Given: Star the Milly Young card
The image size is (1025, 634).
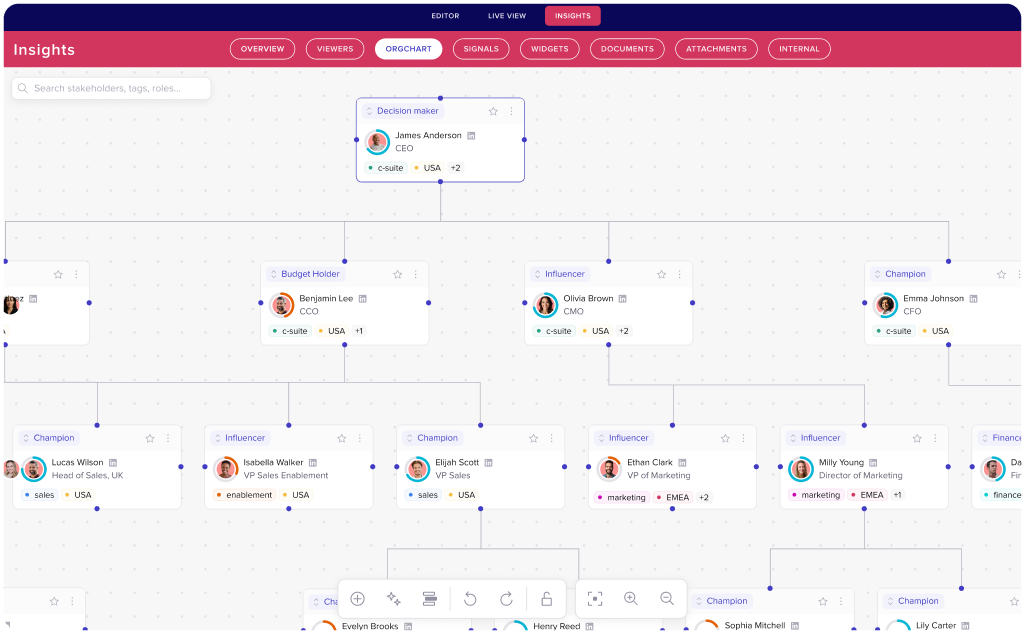Looking at the screenshot, I should (917, 439).
